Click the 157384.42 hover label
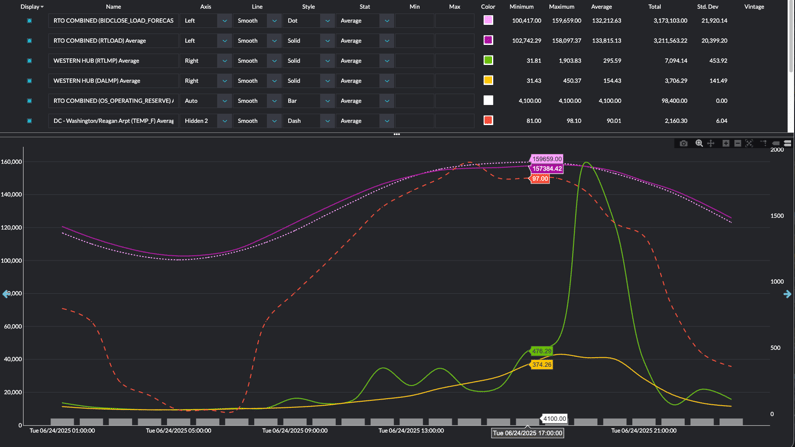 pos(547,169)
